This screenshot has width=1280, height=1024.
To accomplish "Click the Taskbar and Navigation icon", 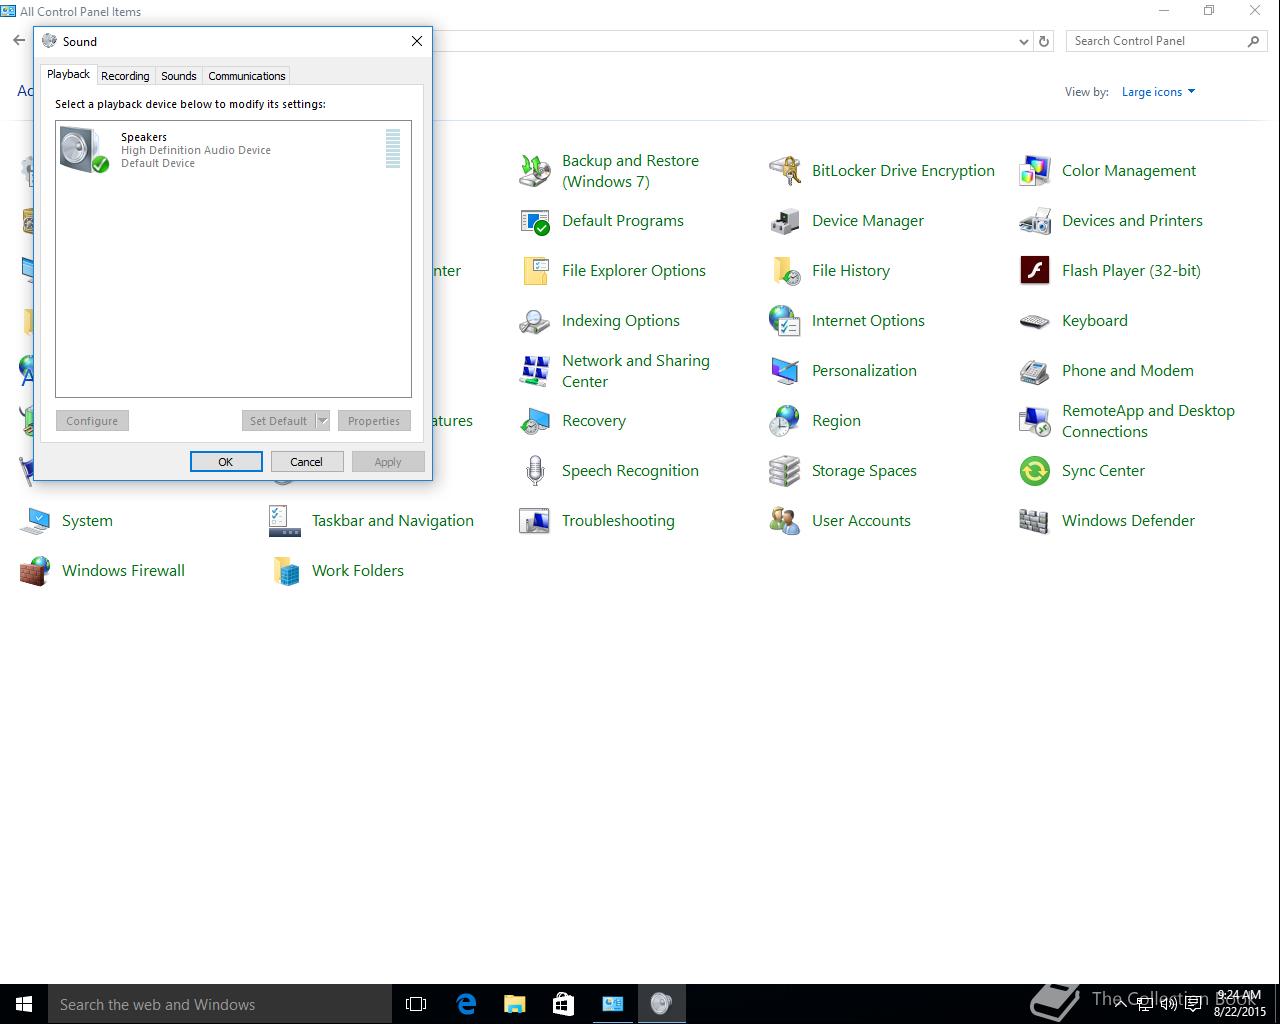I will tap(285, 521).
